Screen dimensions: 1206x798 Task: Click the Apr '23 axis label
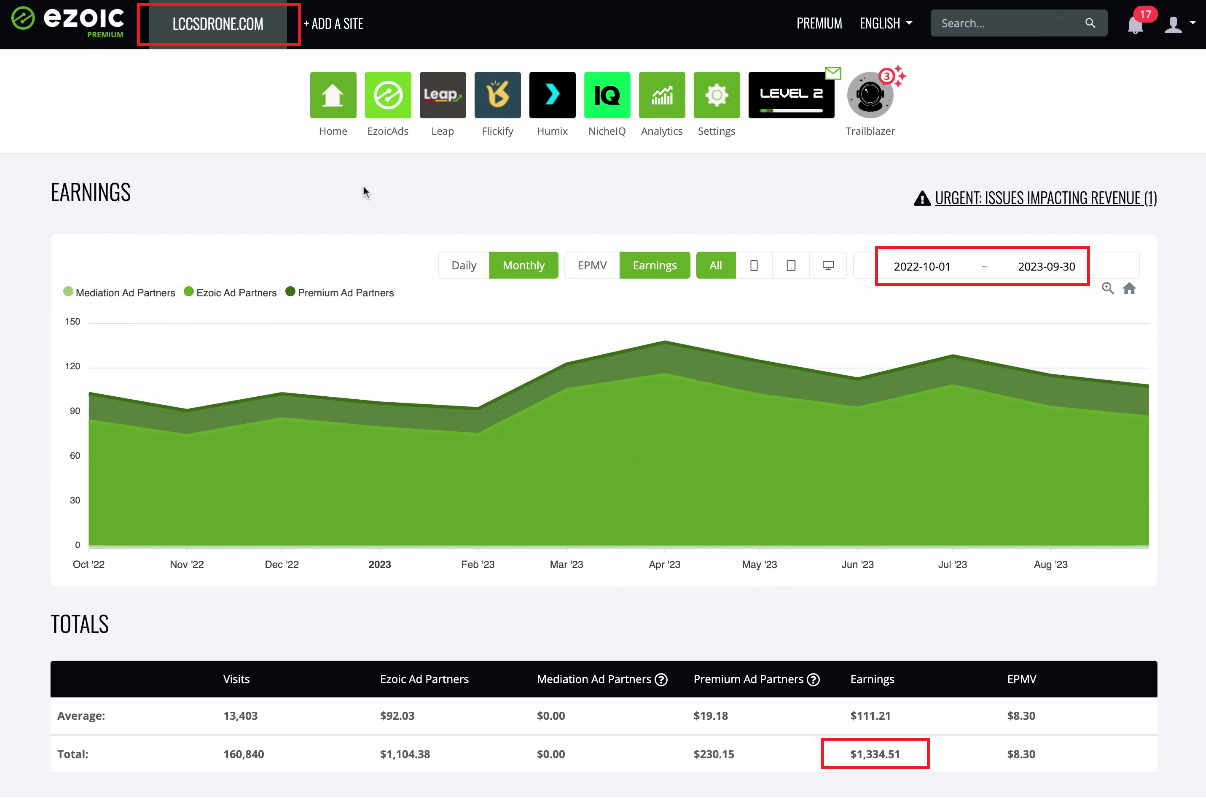(x=664, y=565)
